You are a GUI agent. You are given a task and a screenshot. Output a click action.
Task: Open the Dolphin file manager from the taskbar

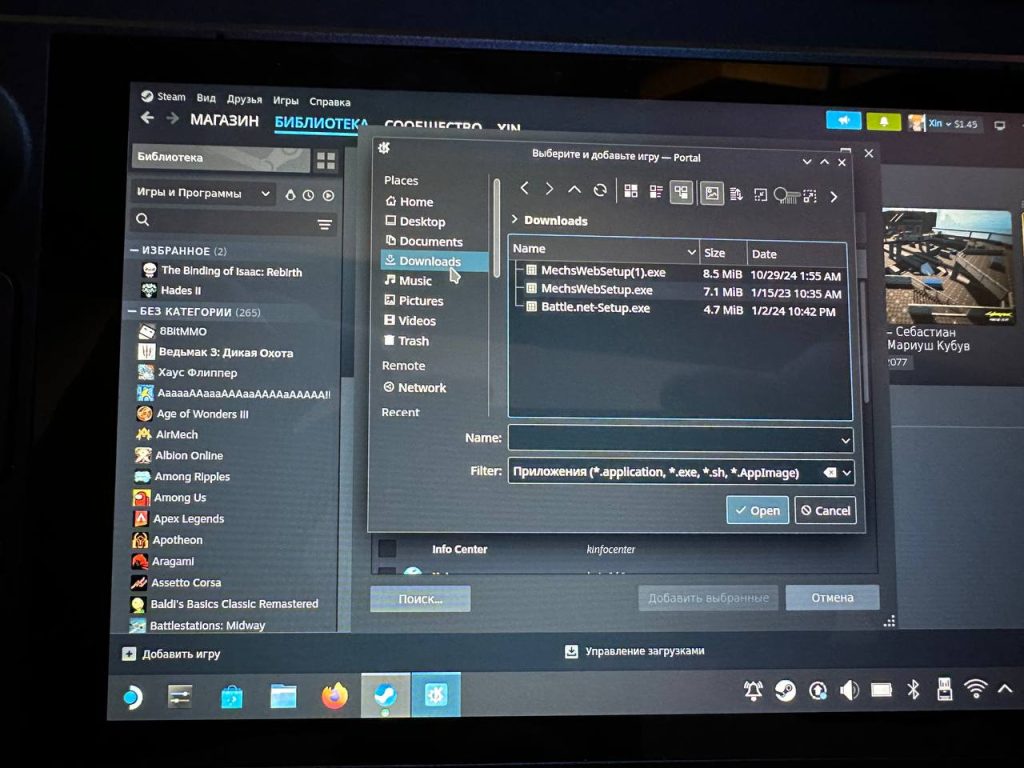[x=284, y=695]
